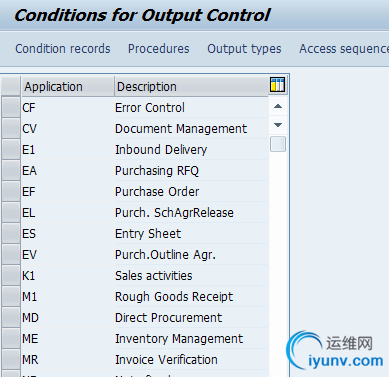Click the table's vertical scrollbar thumb
The width and height of the screenshot is (389, 377).
278,144
